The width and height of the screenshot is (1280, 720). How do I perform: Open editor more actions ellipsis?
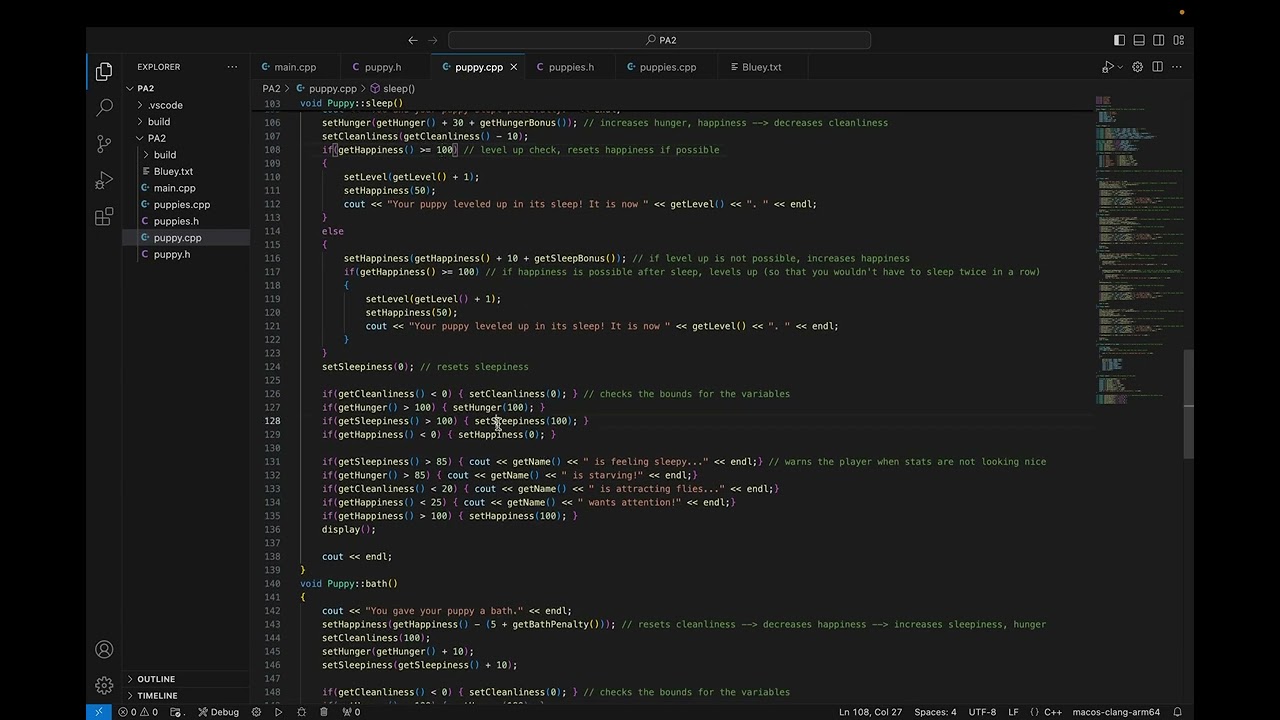1177,67
